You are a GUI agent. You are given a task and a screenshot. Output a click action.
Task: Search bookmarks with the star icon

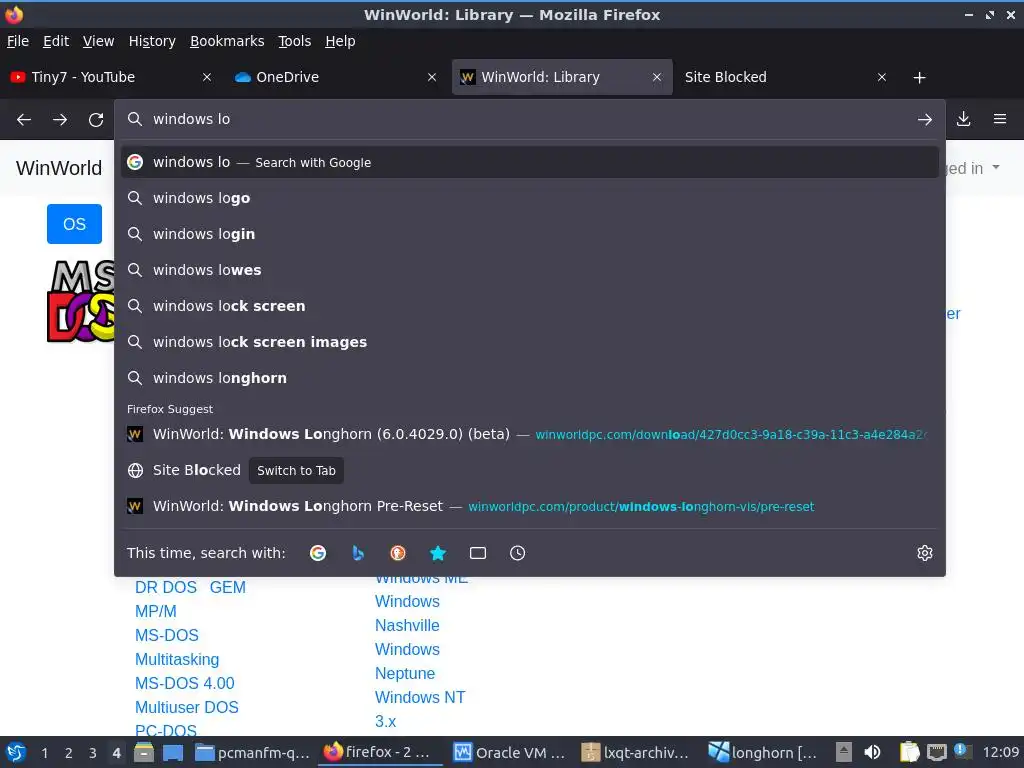pyautogui.click(x=438, y=553)
